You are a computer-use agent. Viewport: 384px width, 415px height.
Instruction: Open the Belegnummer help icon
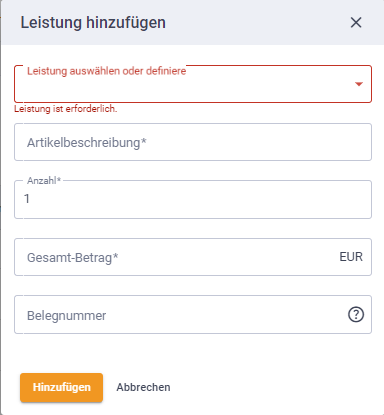click(x=356, y=314)
